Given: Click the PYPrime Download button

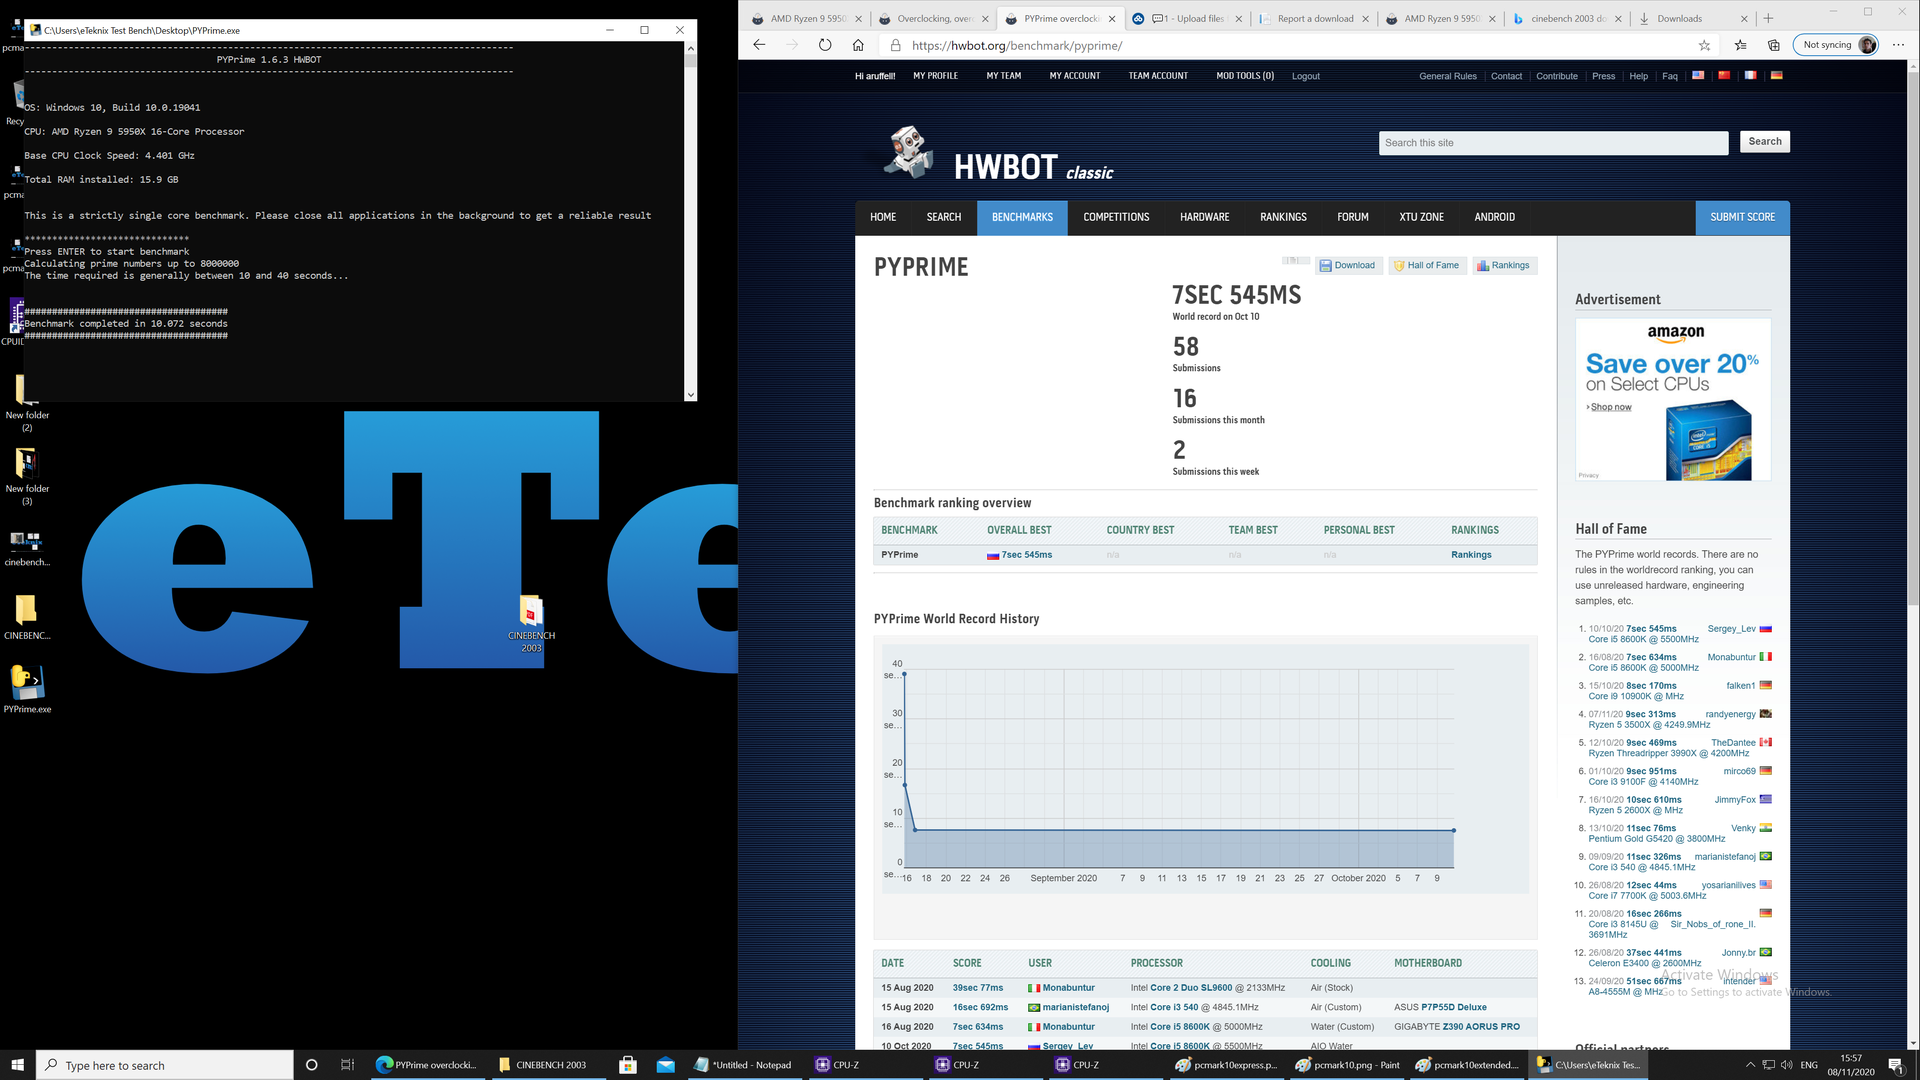Looking at the screenshot, I should click(1346, 265).
